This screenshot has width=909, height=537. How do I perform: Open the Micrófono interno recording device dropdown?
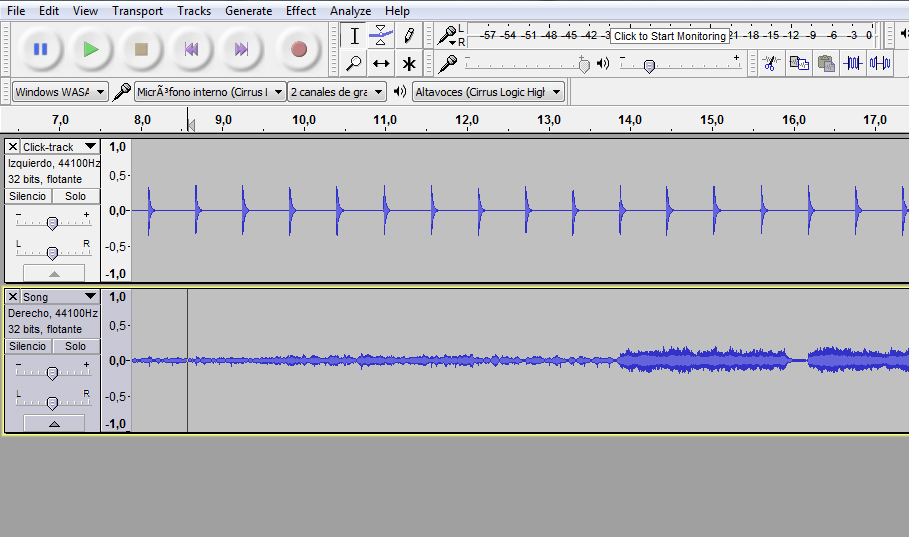(x=210, y=92)
